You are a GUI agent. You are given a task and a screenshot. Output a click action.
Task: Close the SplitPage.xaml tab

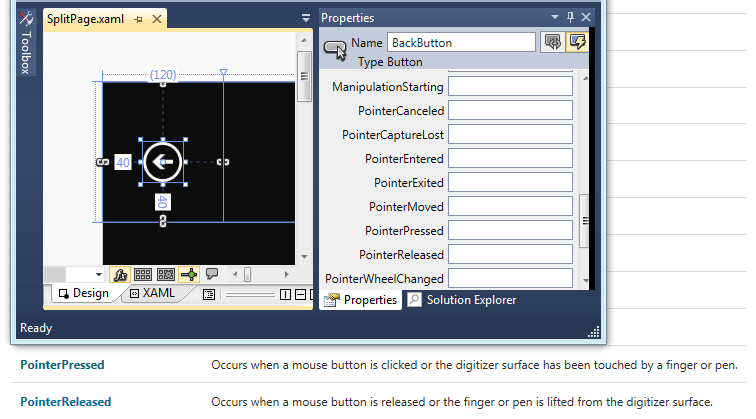click(157, 19)
